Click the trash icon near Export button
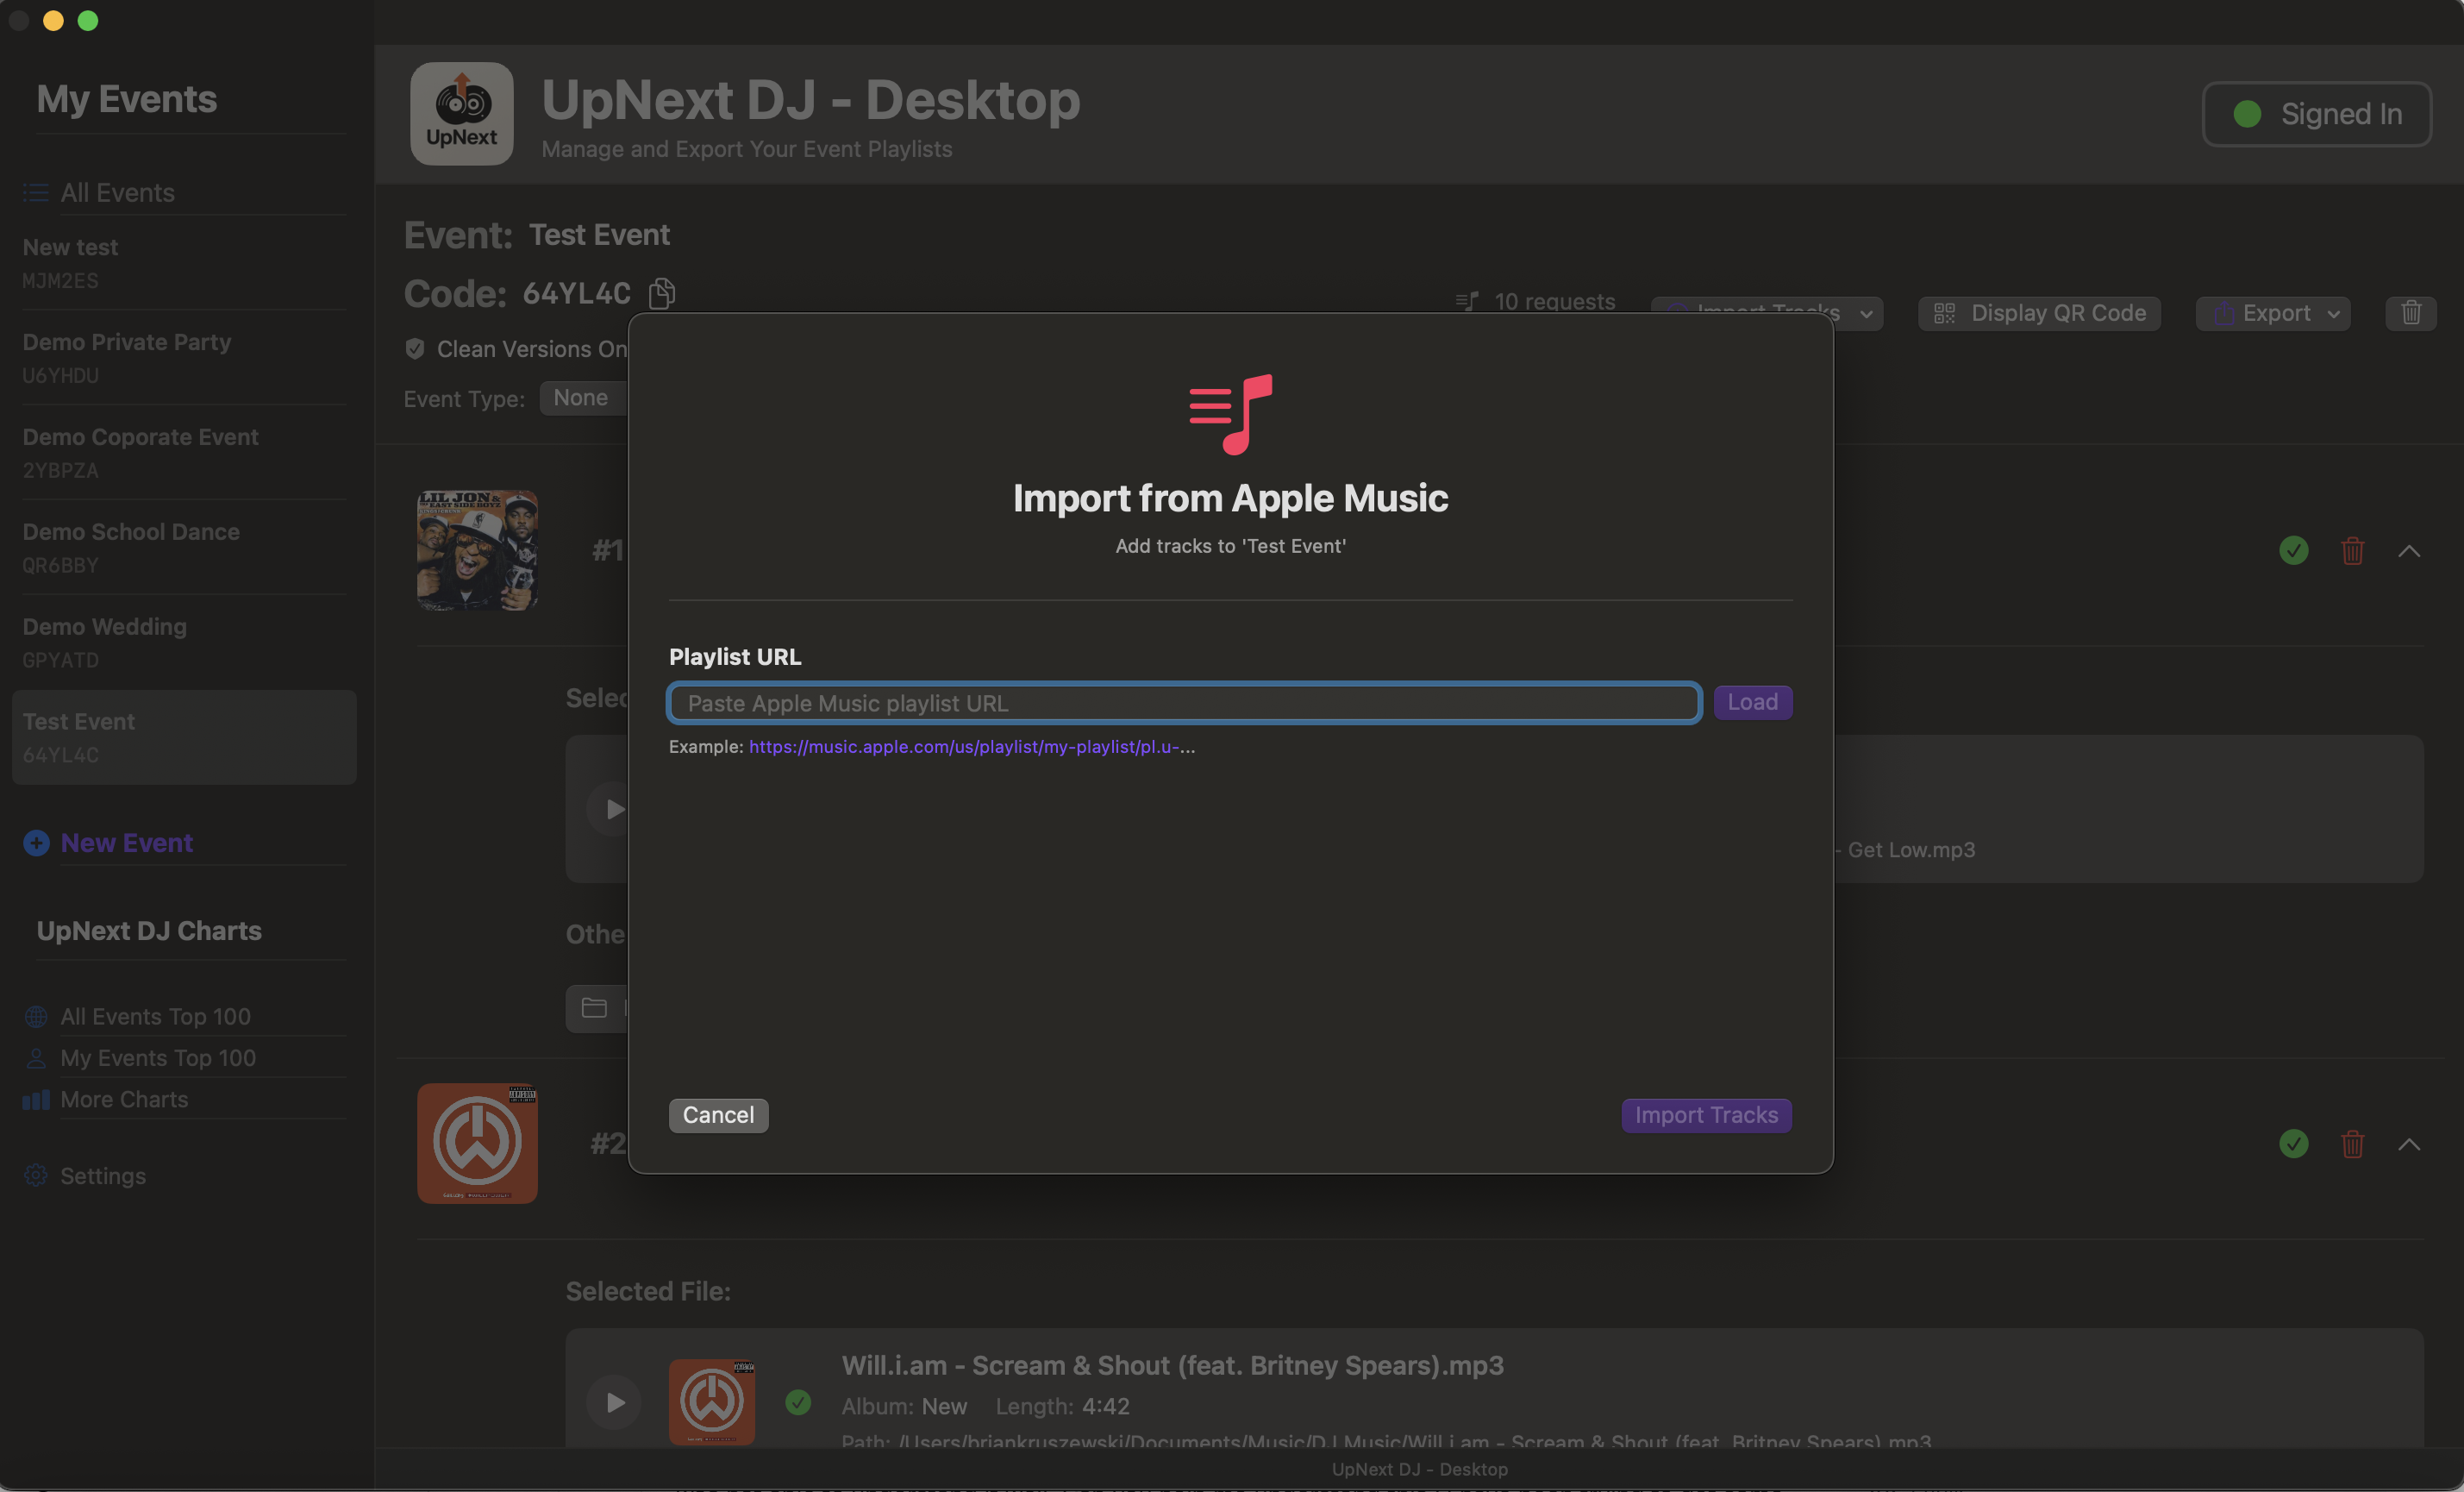Image resolution: width=2464 pixels, height=1492 pixels. (x=2410, y=313)
